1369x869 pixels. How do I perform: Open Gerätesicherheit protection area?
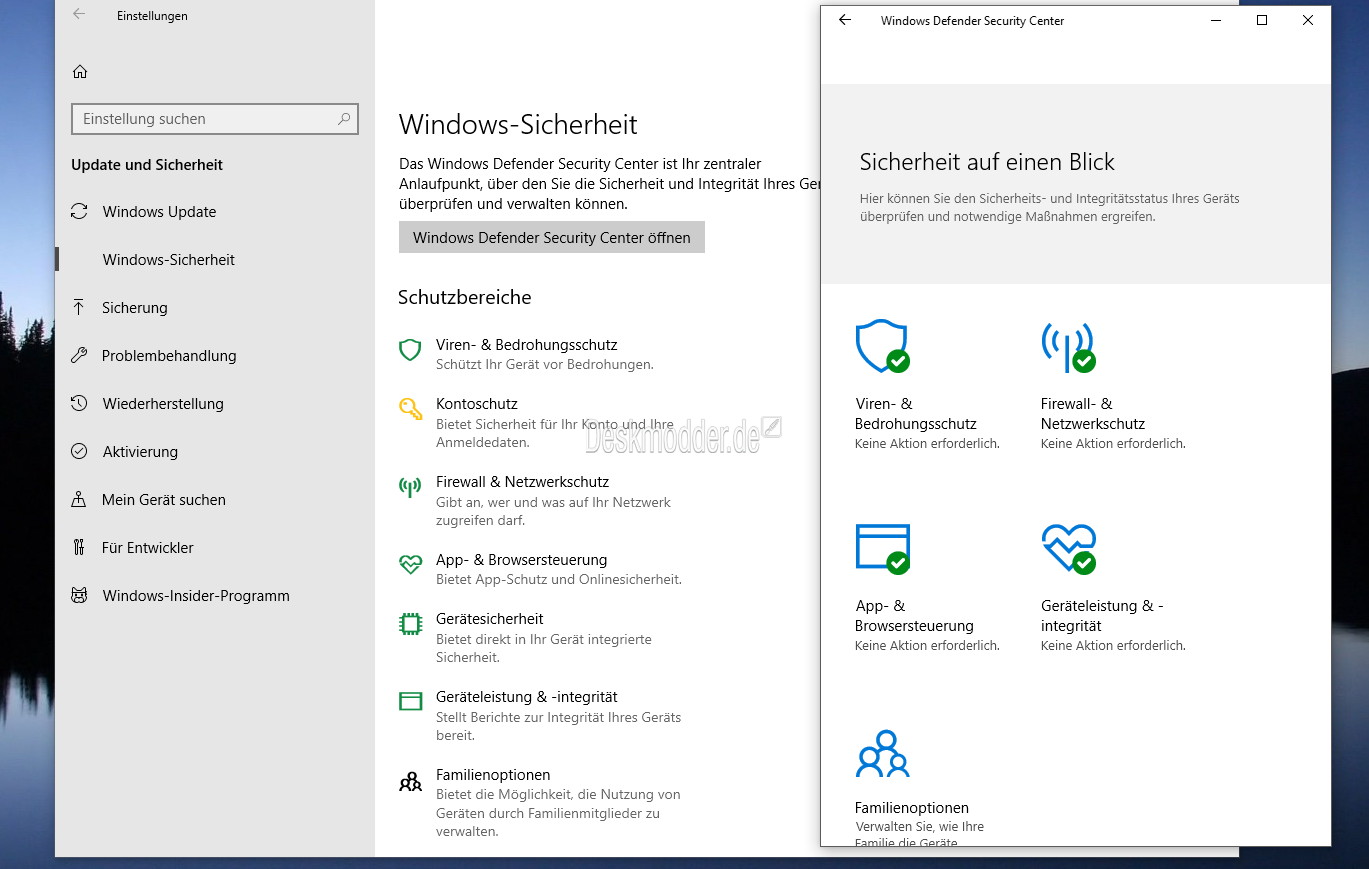[x=489, y=619]
